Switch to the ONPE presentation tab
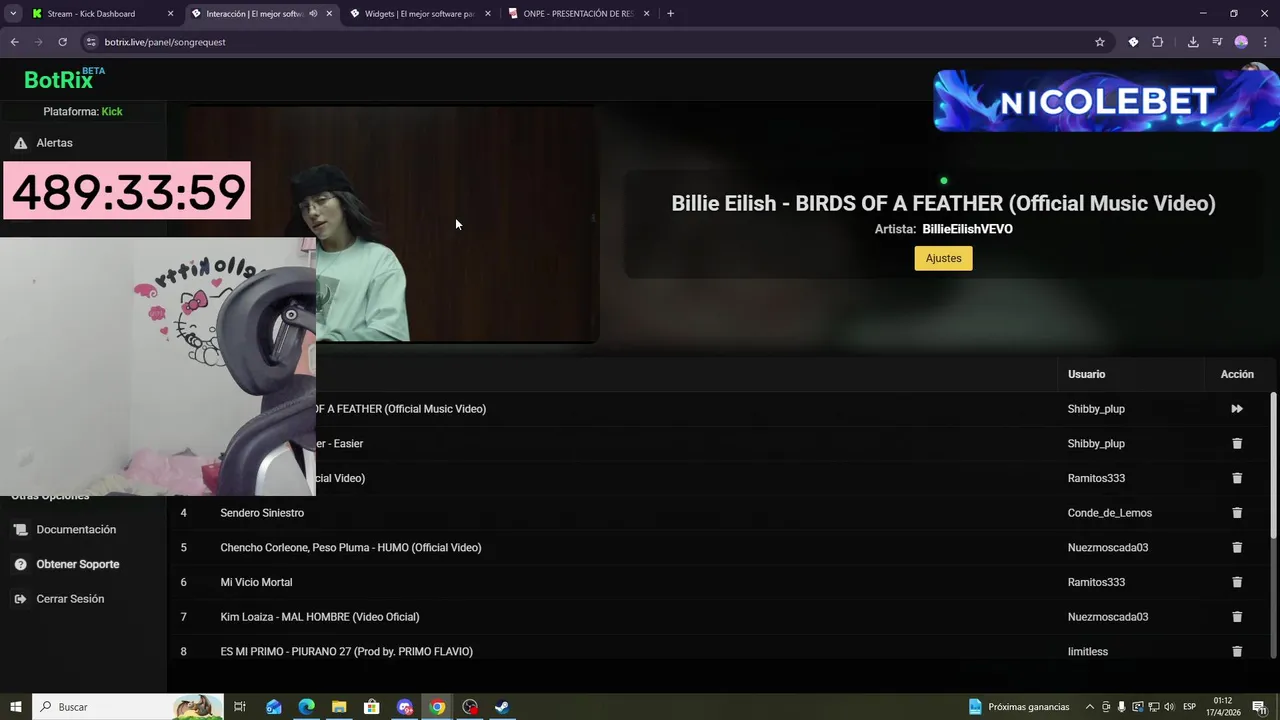Image resolution: width=1280 pixels, height=720 pixels. click(578, 14)
